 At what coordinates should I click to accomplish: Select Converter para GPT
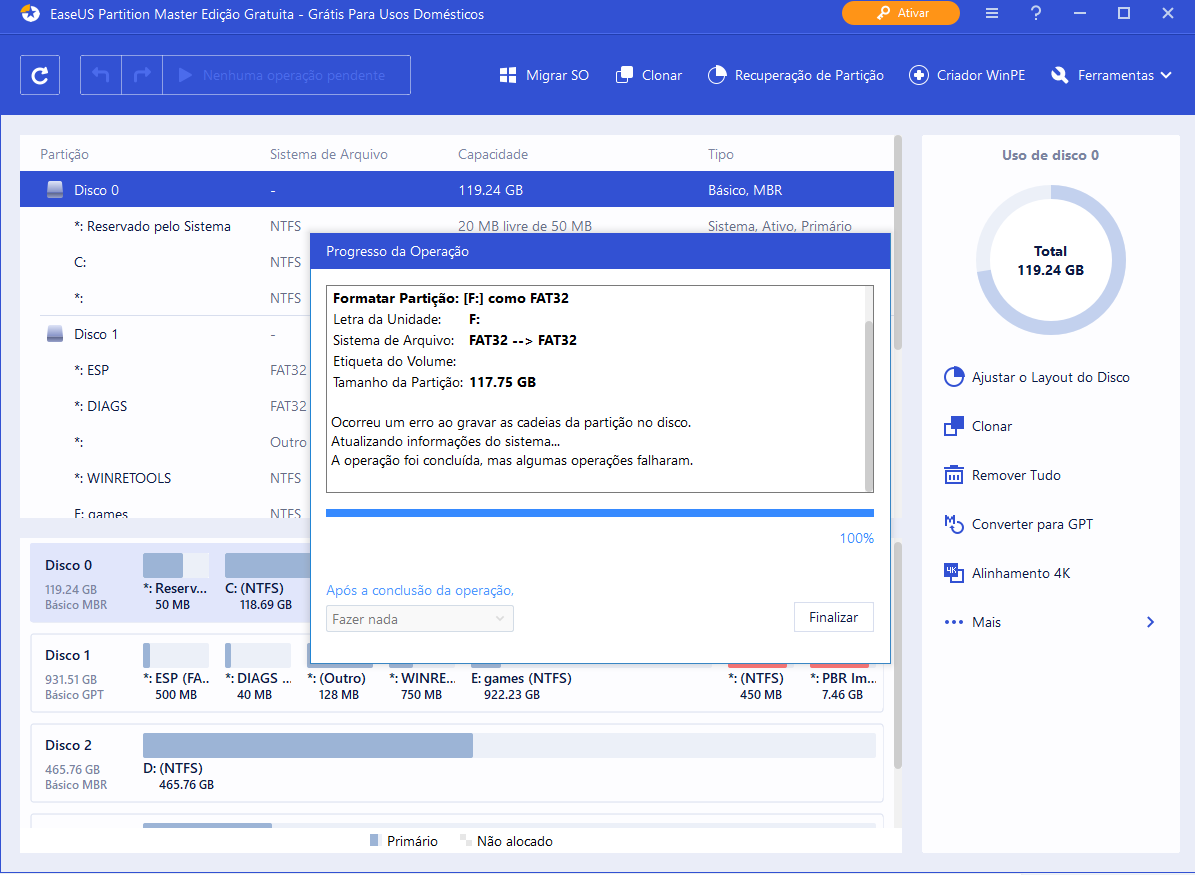click(x=1018, y=524)
